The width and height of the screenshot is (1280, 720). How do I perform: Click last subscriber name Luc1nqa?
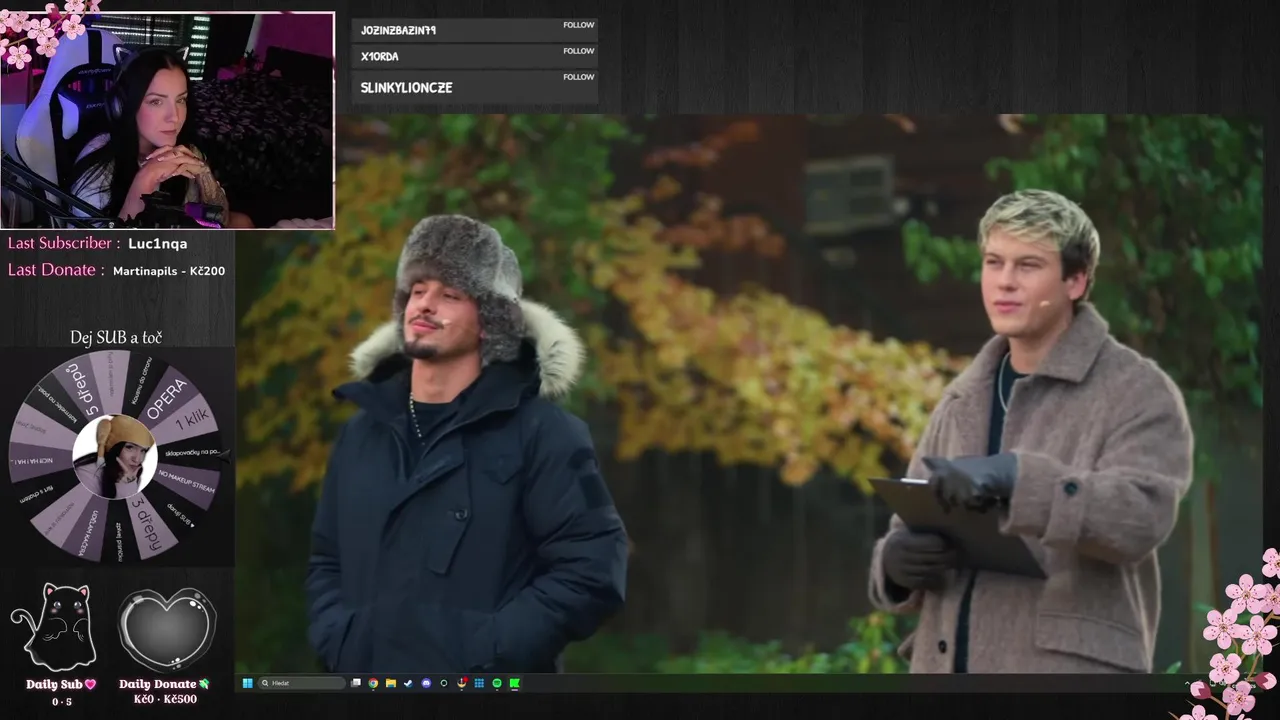[158, 243]
